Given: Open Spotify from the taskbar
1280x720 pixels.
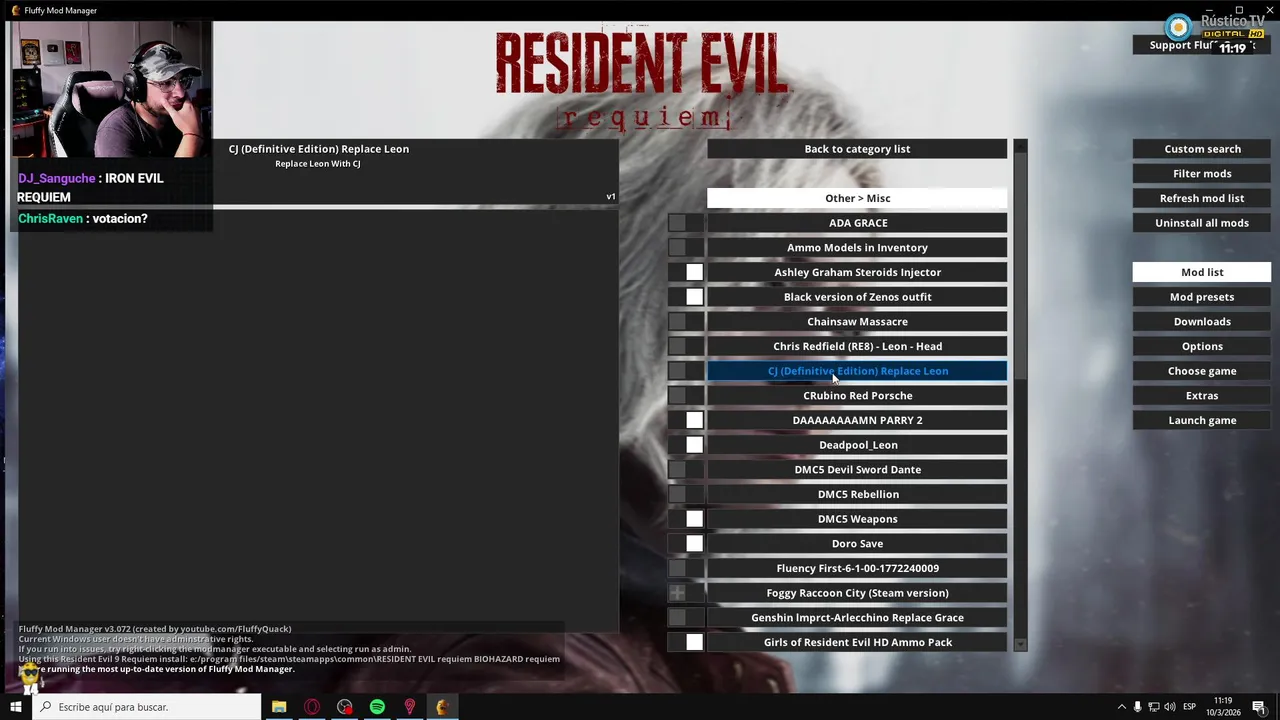Looking at the screenshot, I should click(x=377, y=707).
